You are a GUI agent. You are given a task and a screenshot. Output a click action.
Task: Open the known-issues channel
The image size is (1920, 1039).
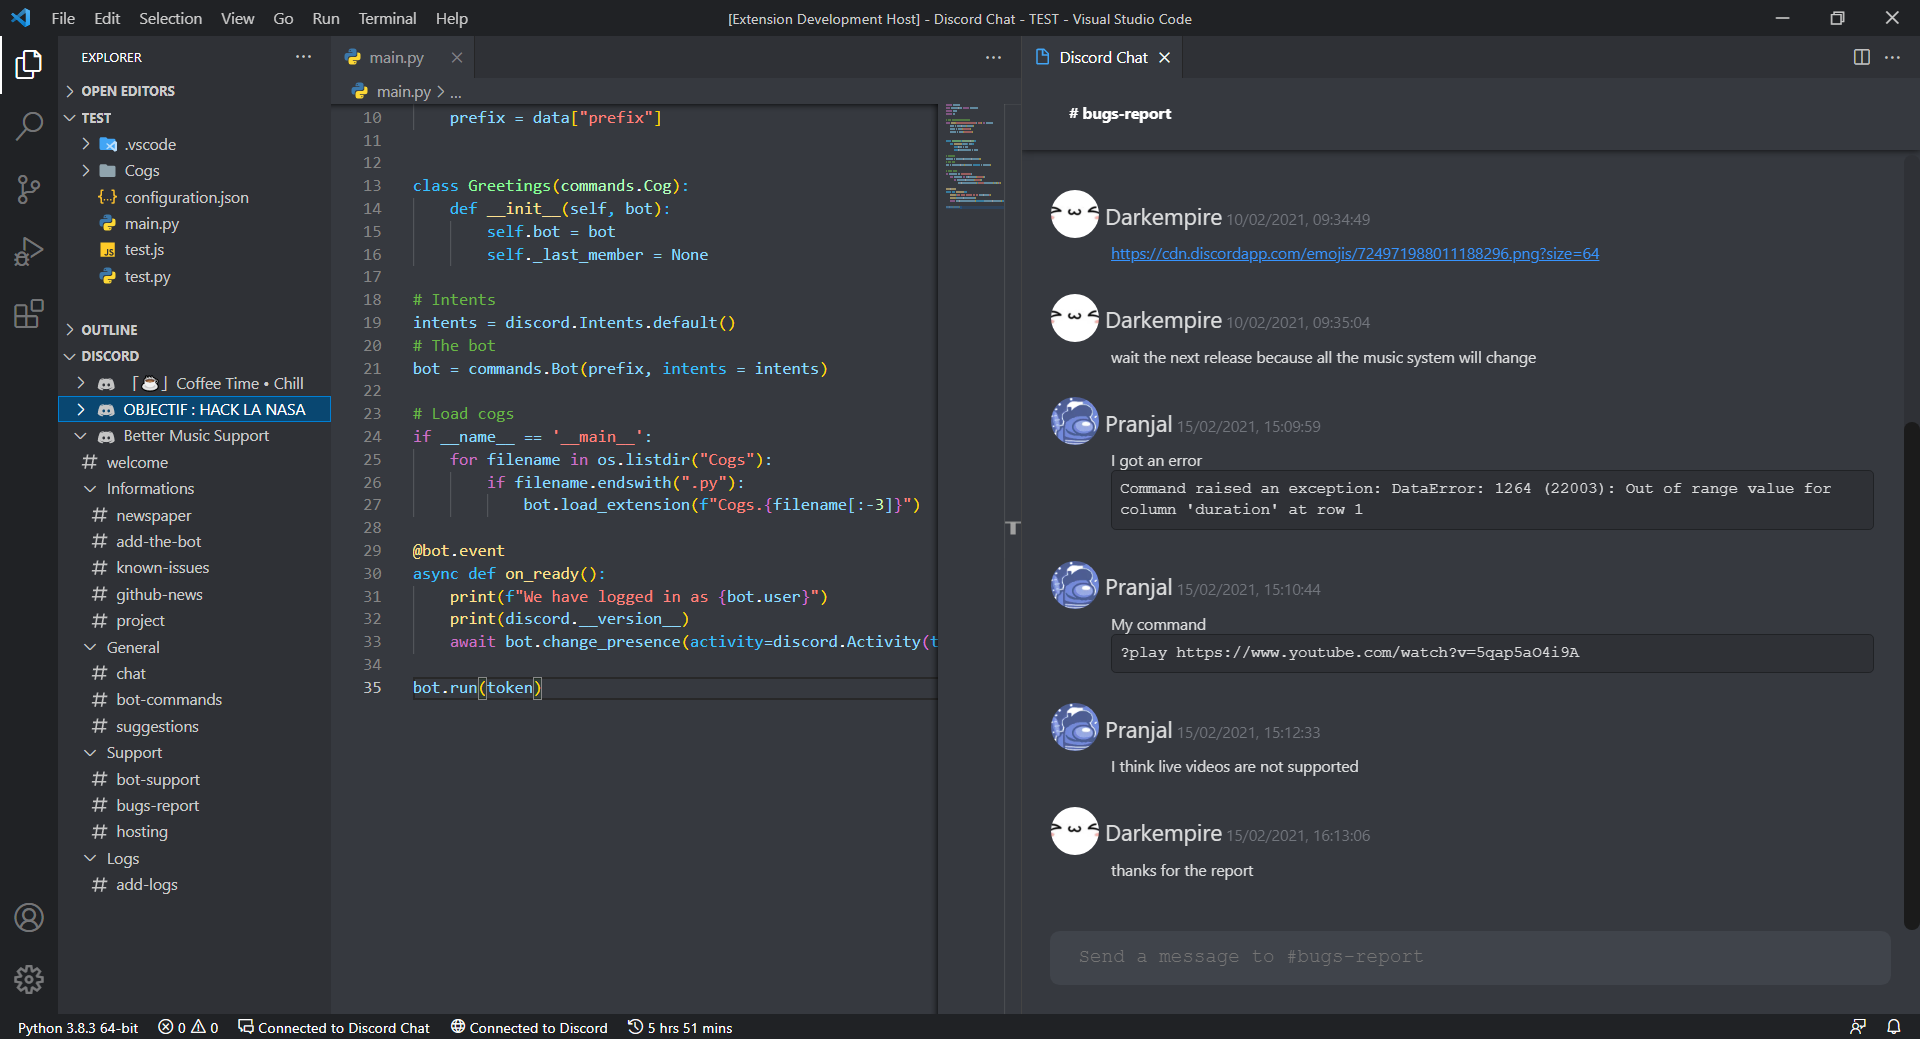pos(162,568)
